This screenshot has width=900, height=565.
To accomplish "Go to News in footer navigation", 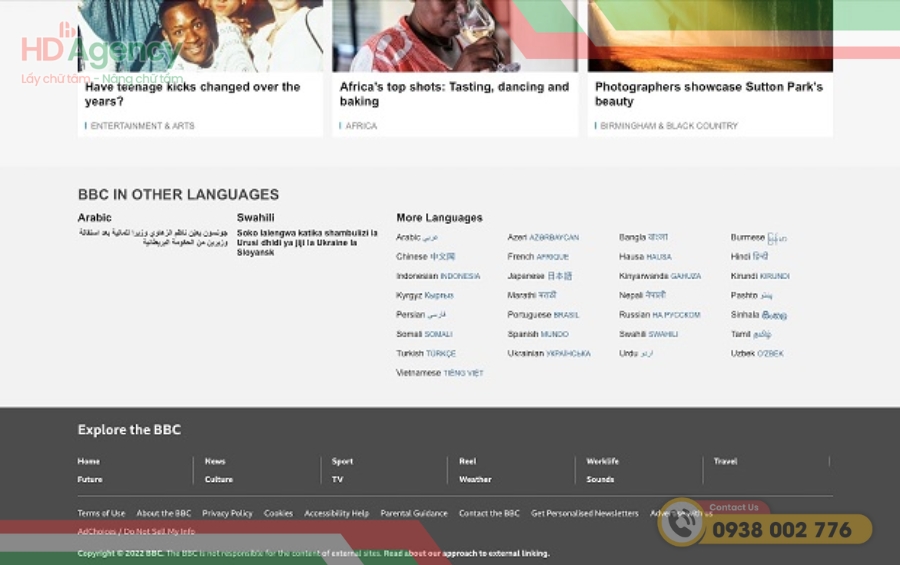I will [x=215, y=461].
